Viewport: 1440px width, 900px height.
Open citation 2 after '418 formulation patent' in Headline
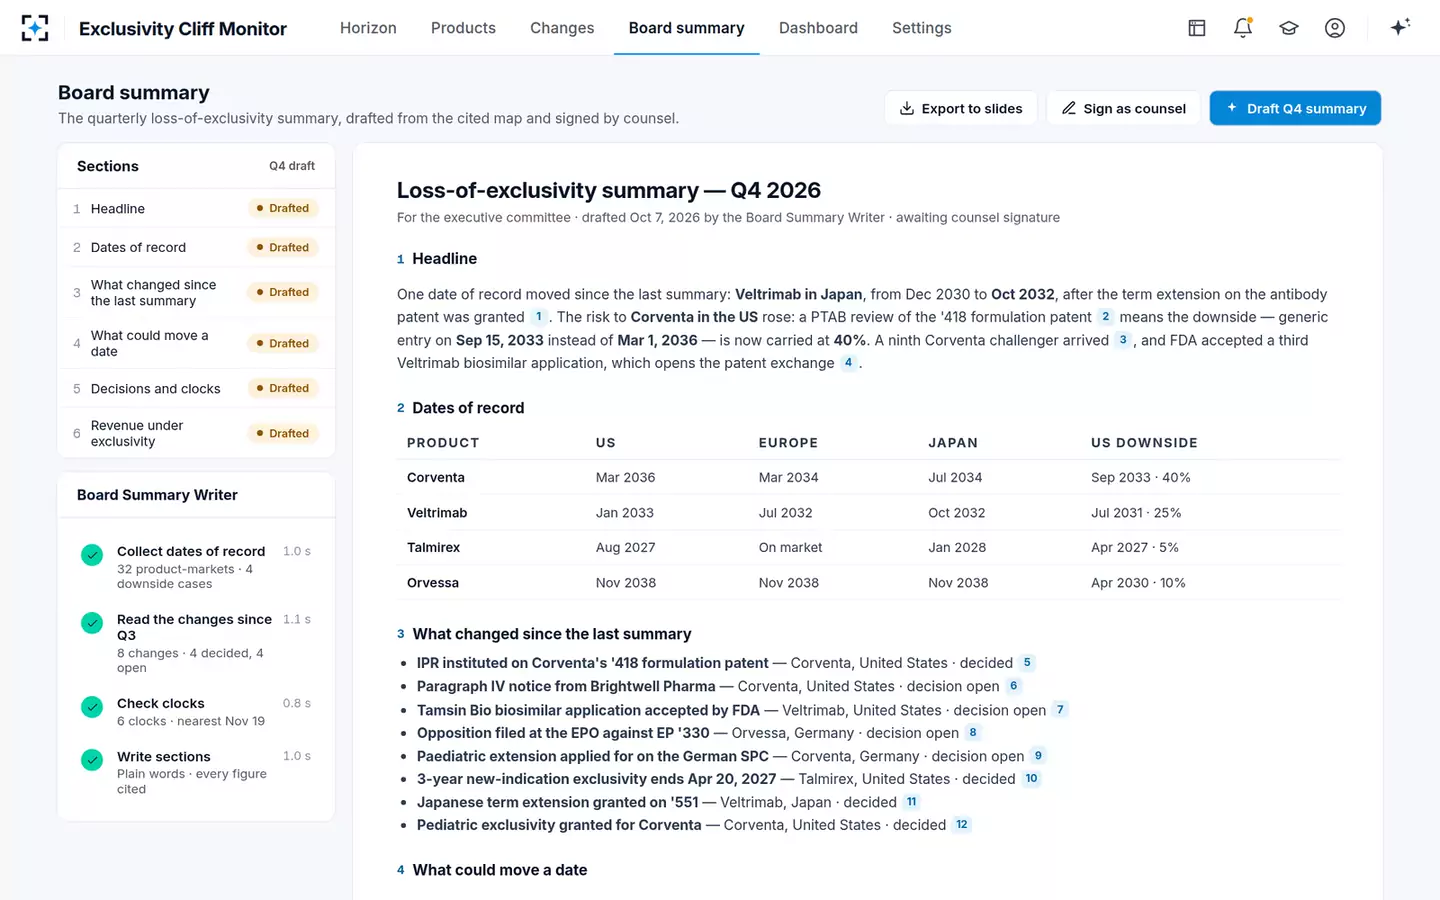point(1106,317)
